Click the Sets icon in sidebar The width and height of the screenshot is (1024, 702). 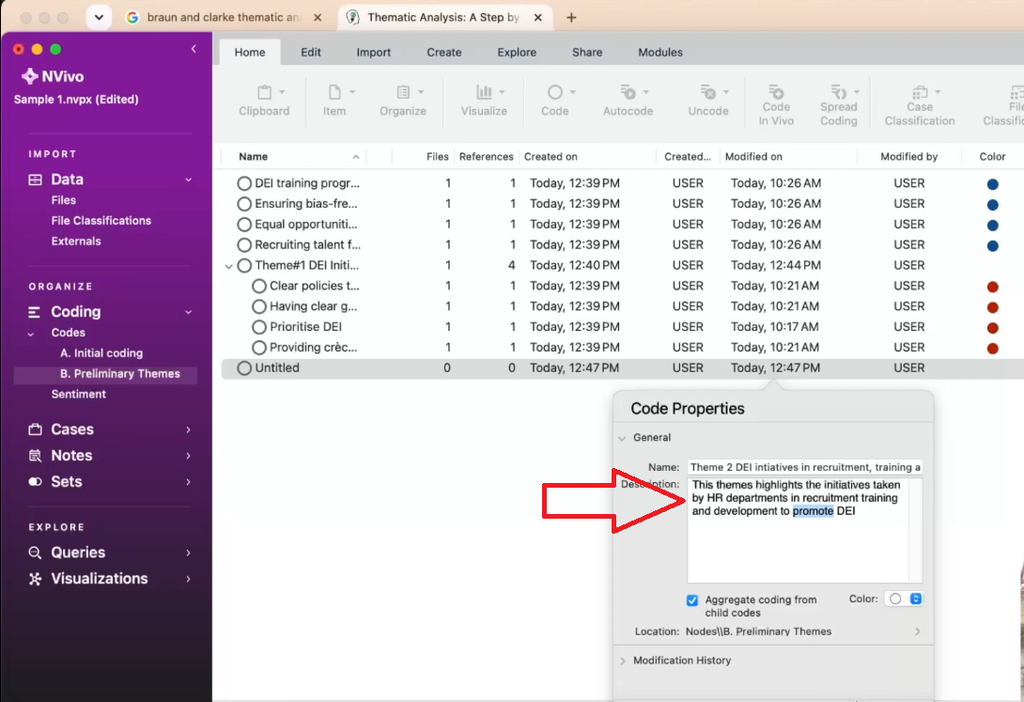pyautogui.click(x=35, y=482)
